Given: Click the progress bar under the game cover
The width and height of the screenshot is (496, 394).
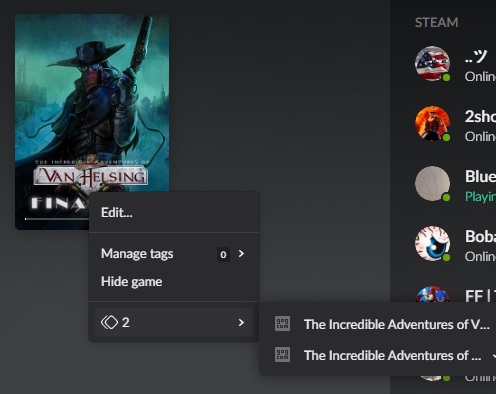Looking at the screenshot, I should click(x=57, y=219).
